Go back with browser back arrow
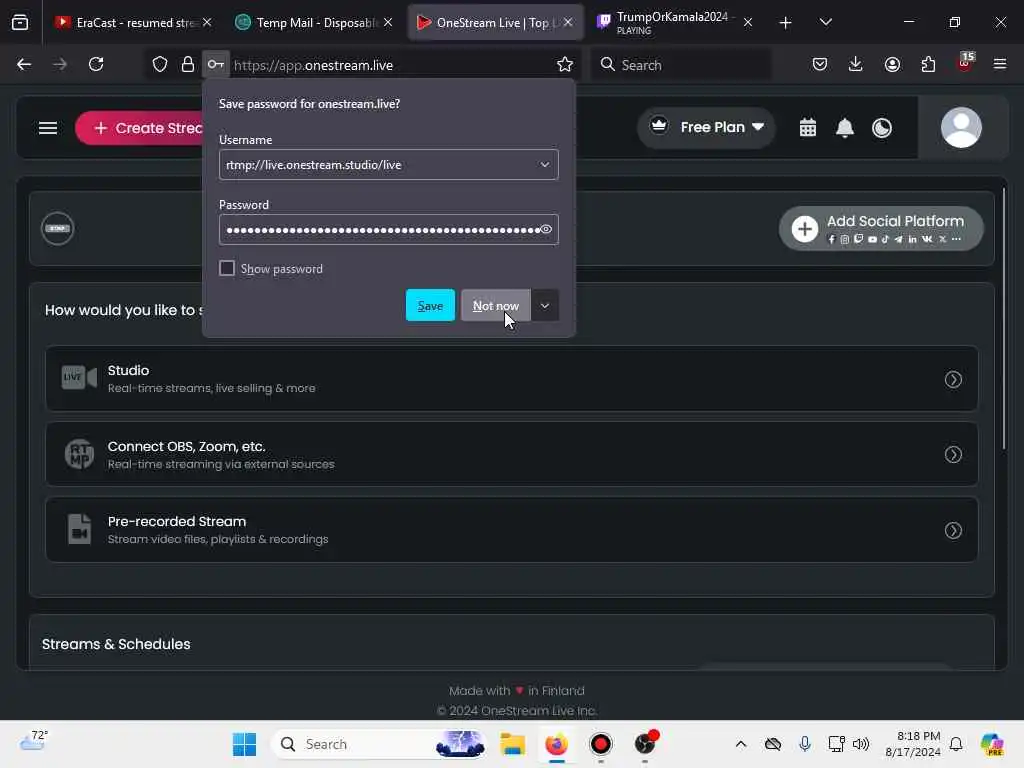1024x768 pixels. point(24,65)
